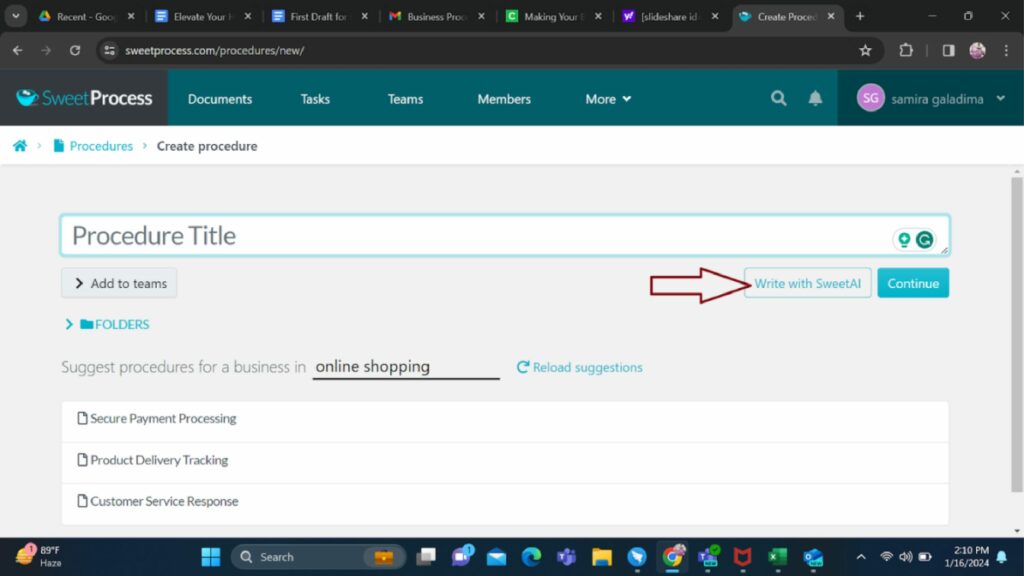This screenshot has height=576, width=1024.
Task: Bookmark this page with the star icon
Action: point(865,50)
